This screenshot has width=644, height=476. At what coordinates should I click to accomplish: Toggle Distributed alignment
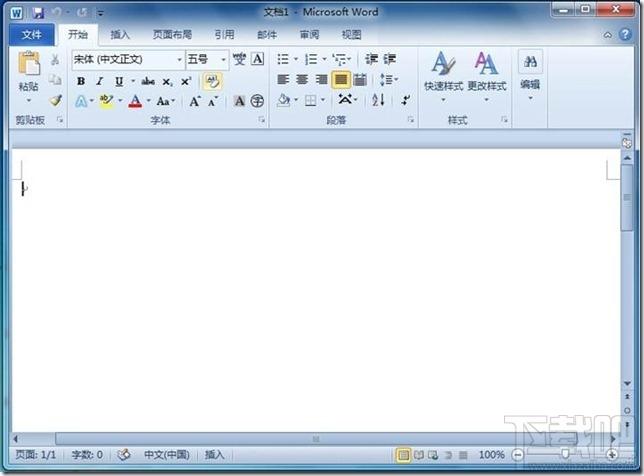(x=360, y=79)
